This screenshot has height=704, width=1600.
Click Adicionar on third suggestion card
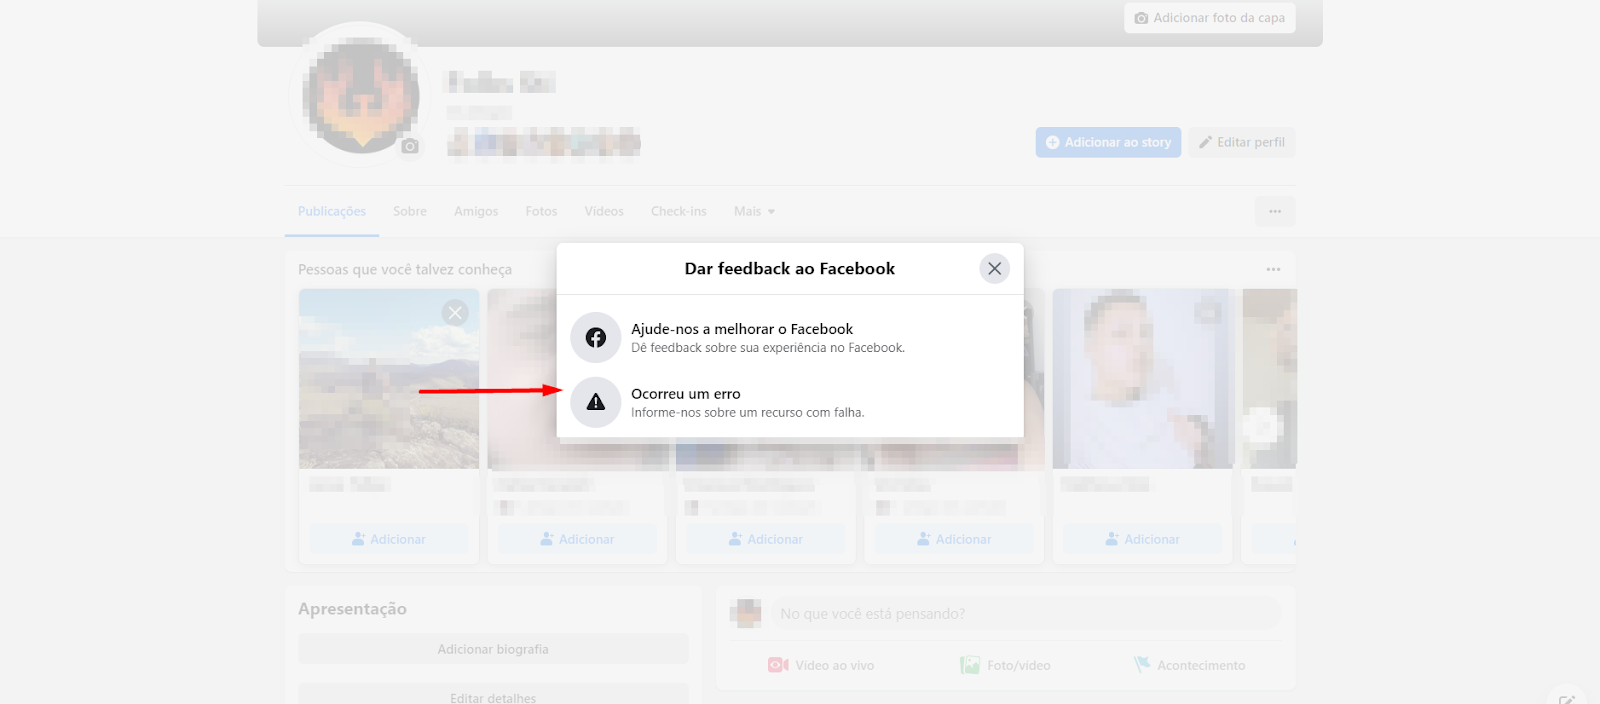pyautogui.click(x=766, y=539)
